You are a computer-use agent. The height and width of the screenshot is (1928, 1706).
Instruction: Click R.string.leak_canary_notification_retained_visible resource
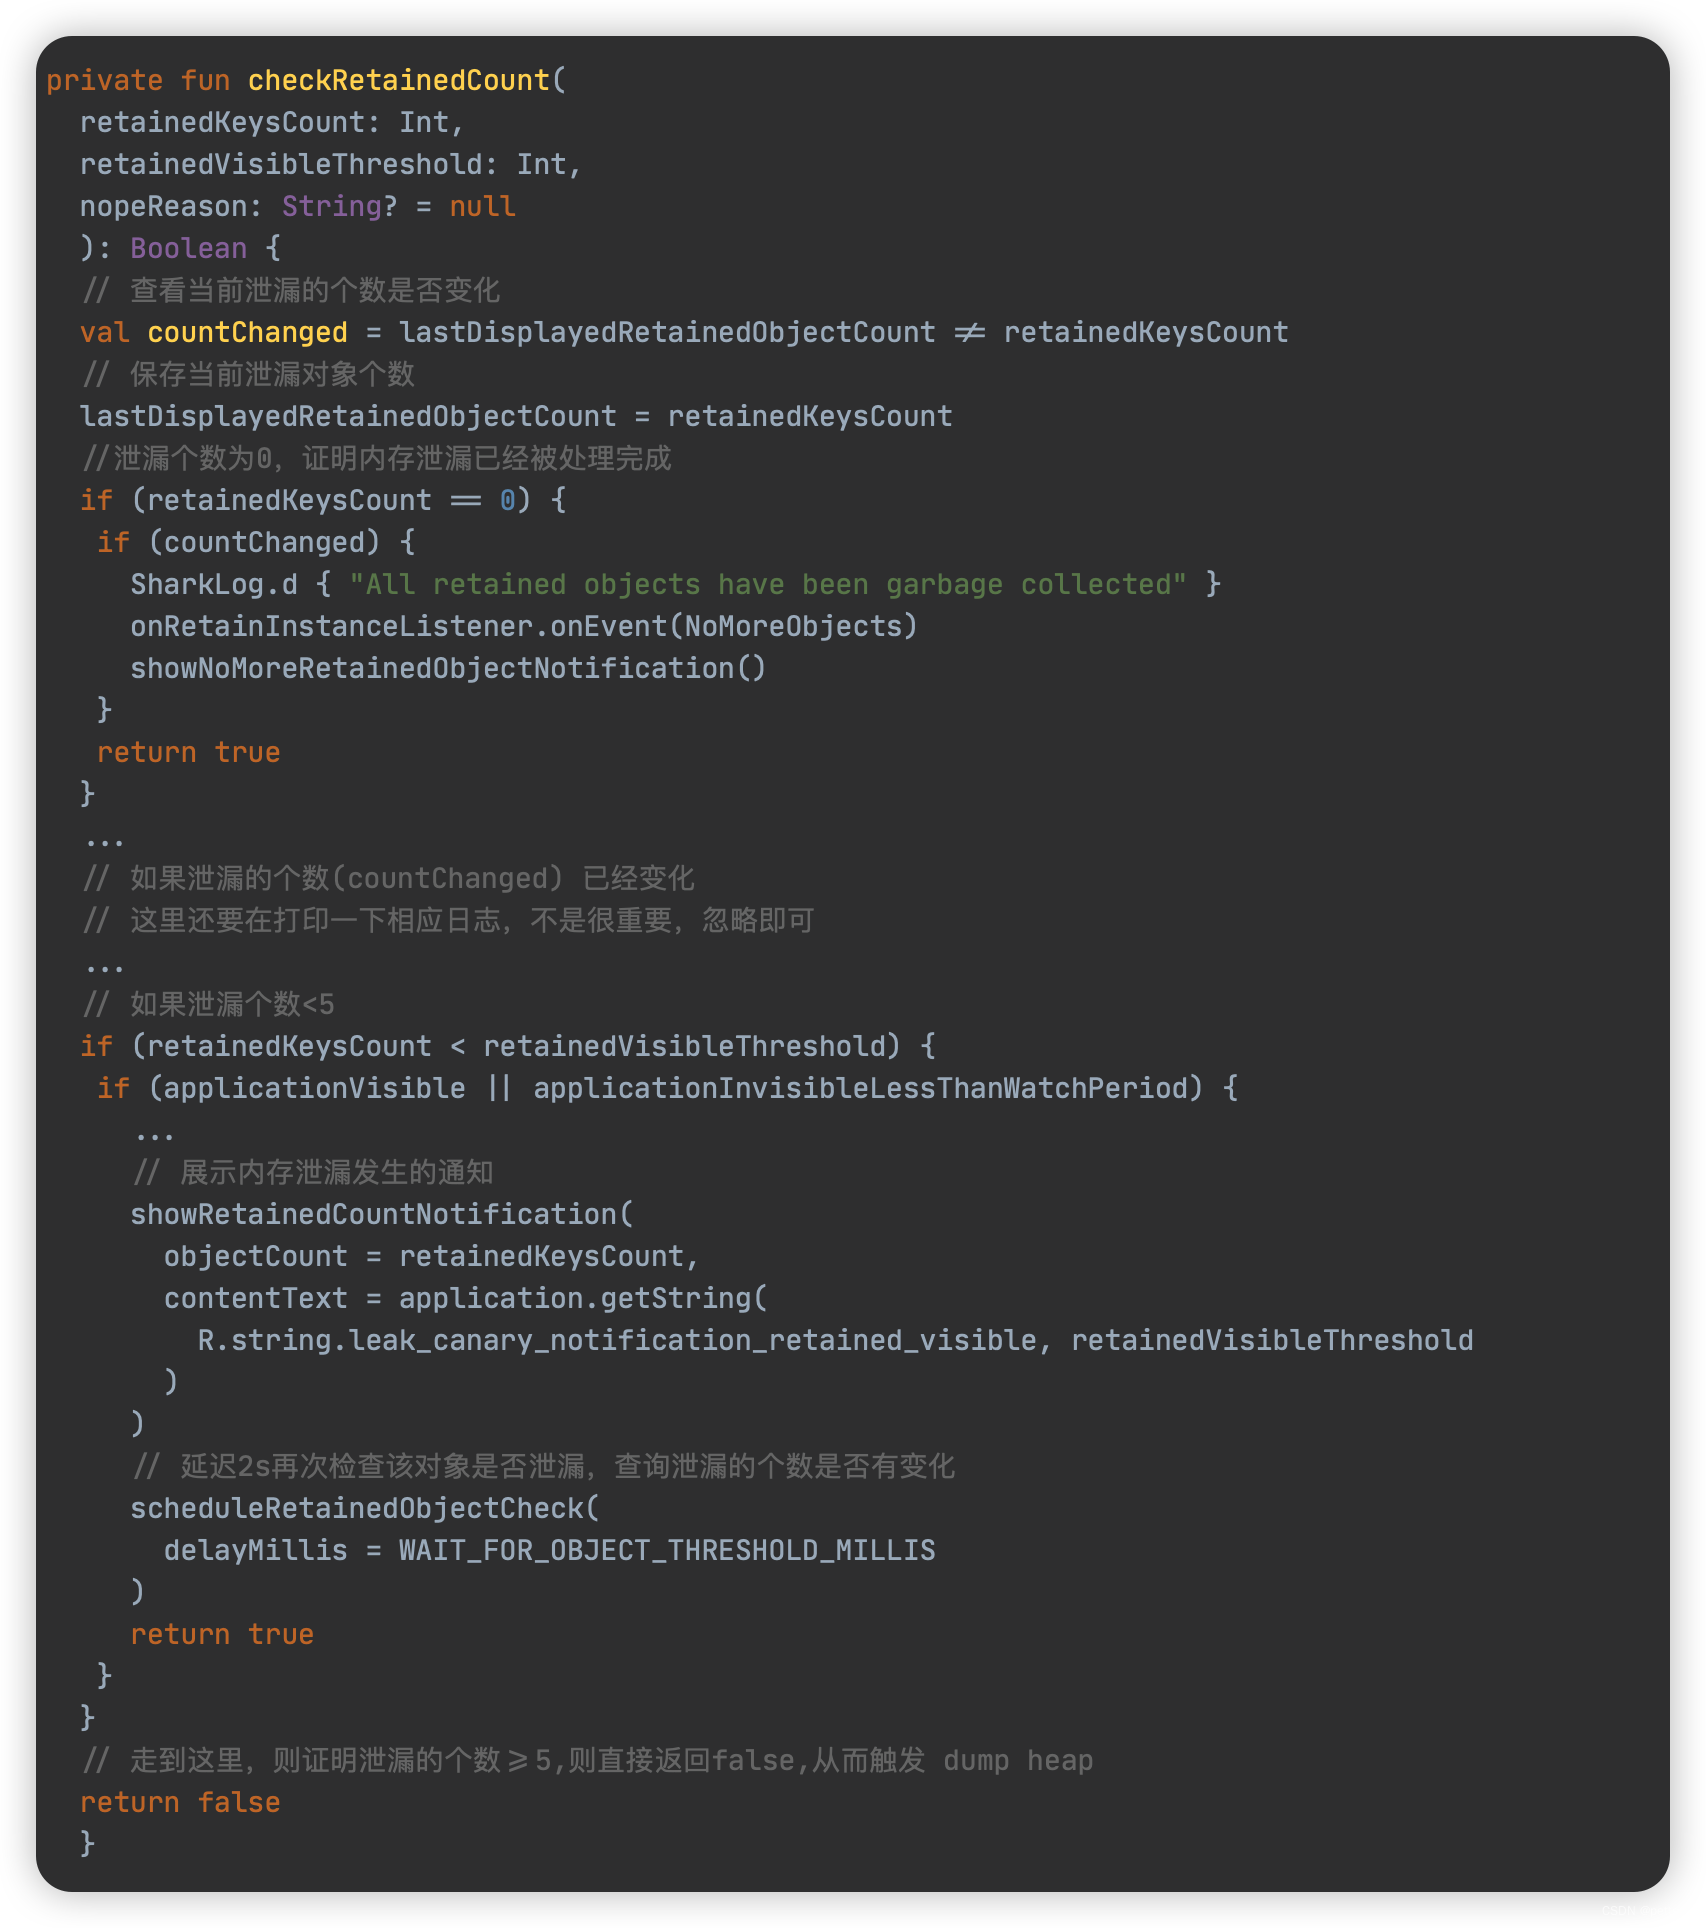click(x=617, y=1340)
